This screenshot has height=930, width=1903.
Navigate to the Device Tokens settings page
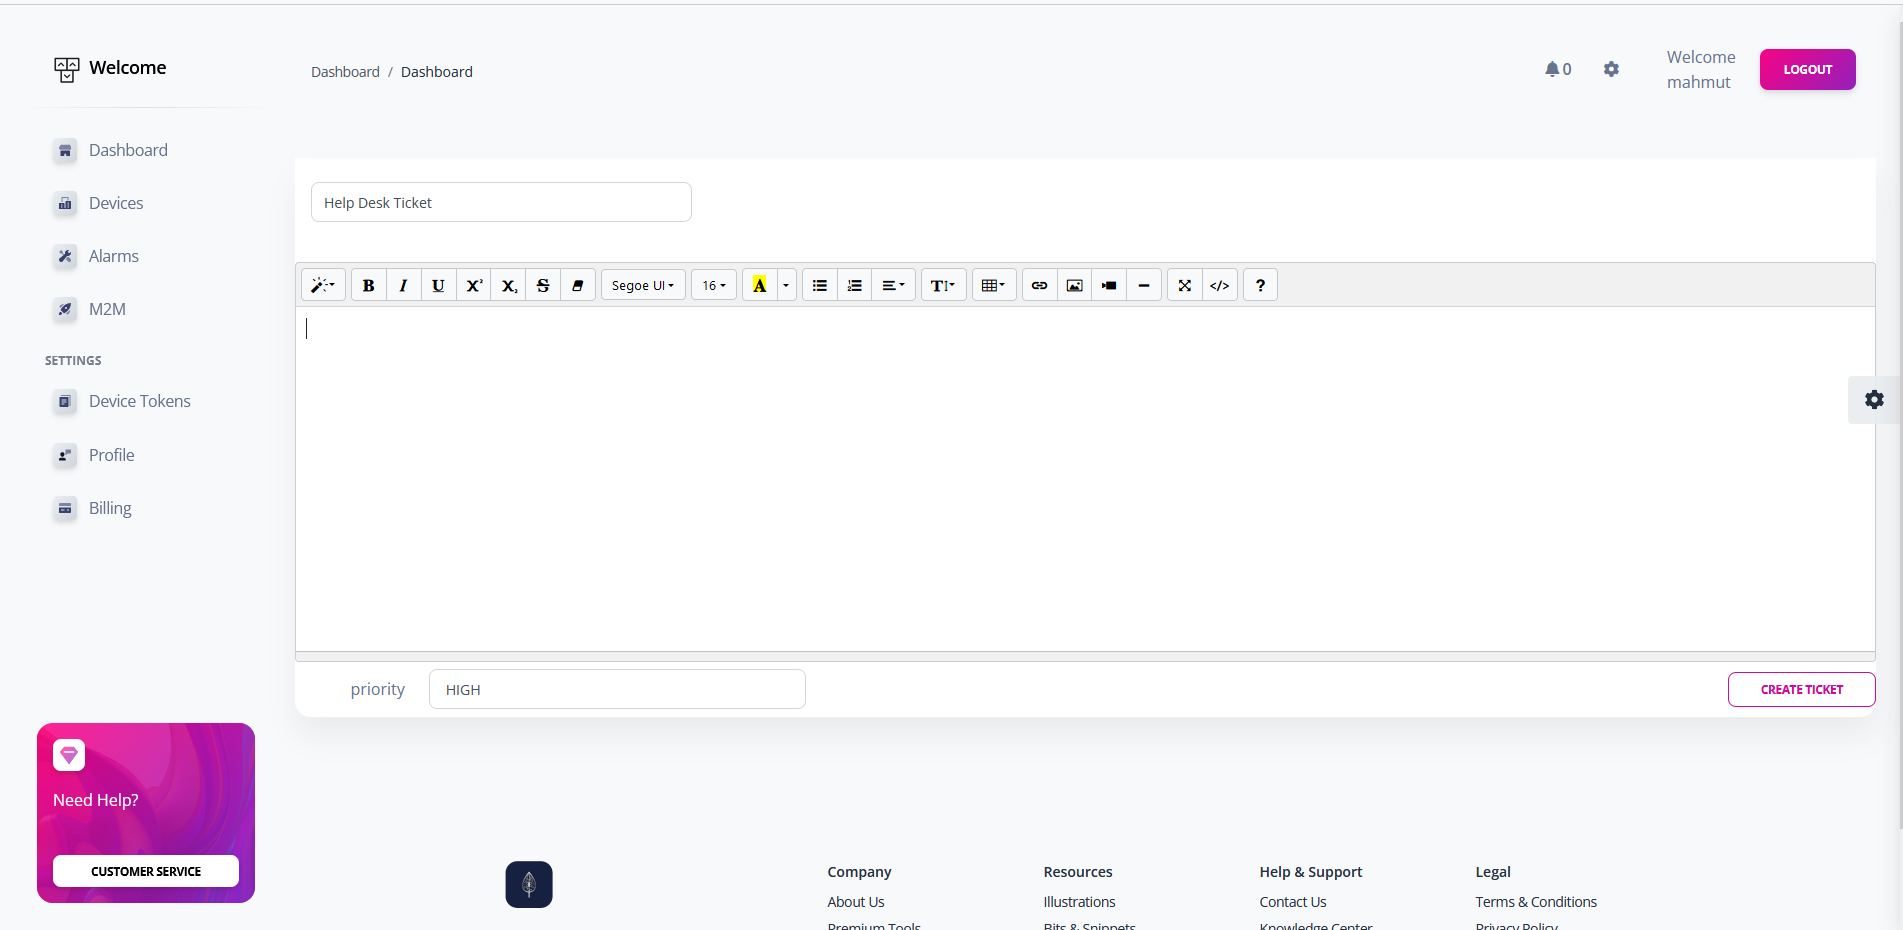click(x=139, y=401)
